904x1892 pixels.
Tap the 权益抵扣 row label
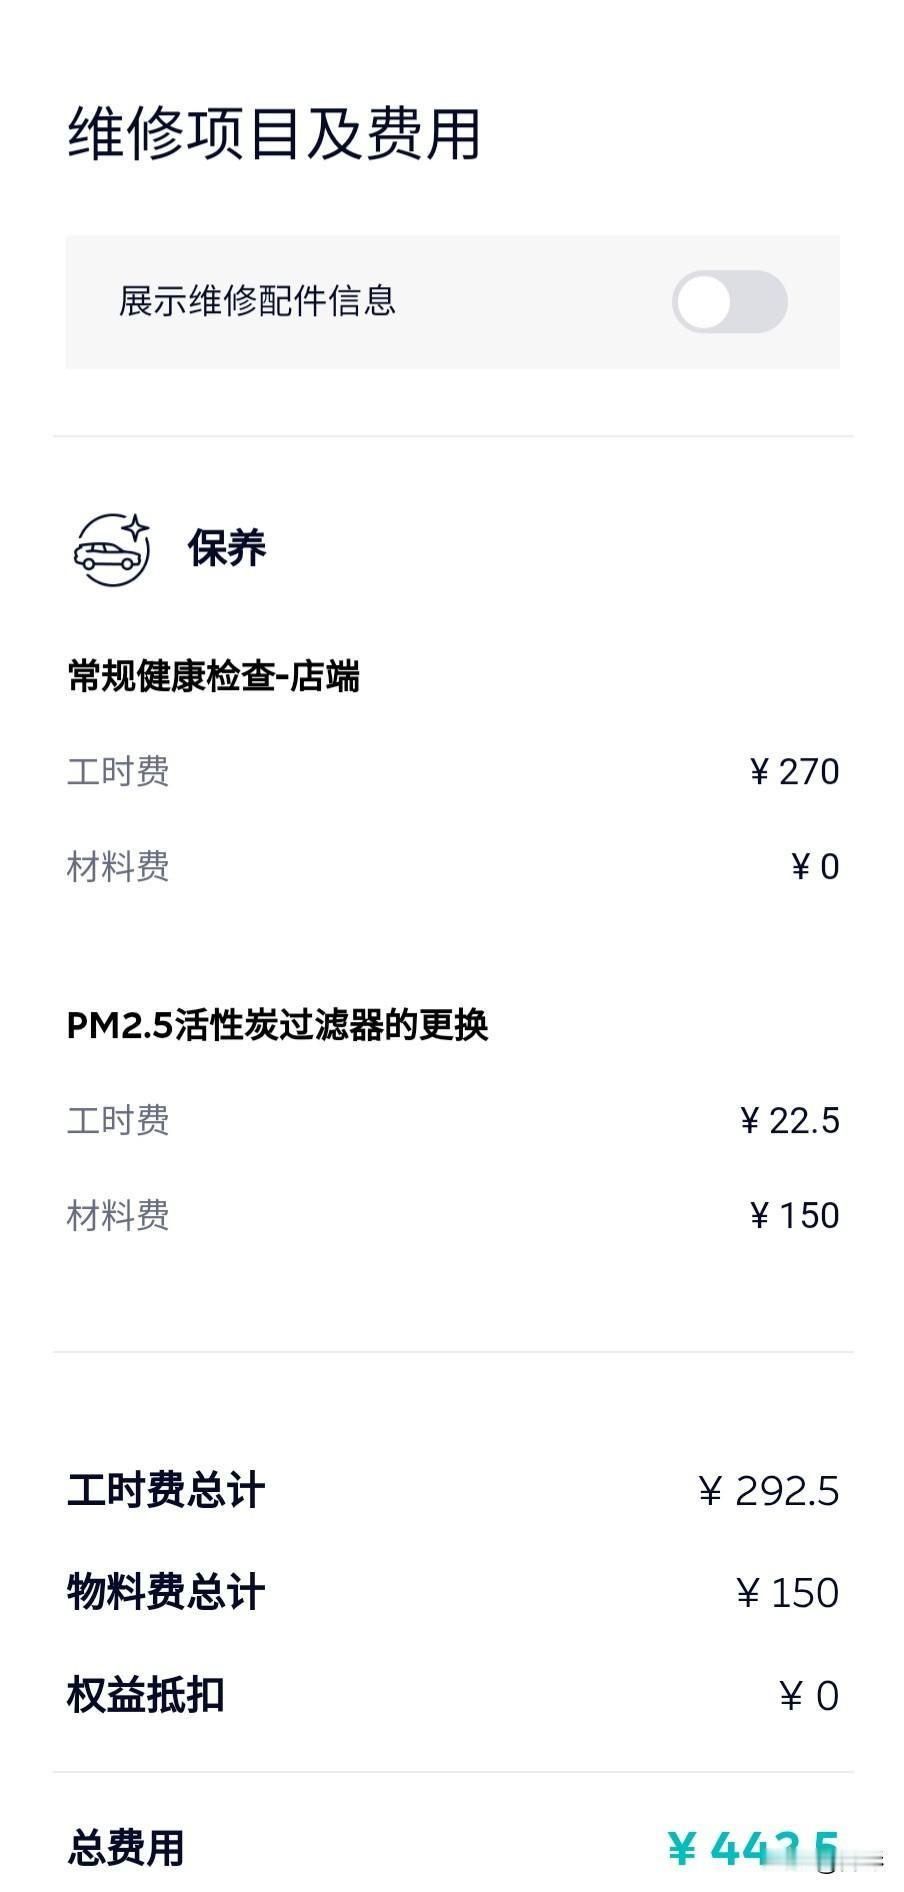(146, 1695)
